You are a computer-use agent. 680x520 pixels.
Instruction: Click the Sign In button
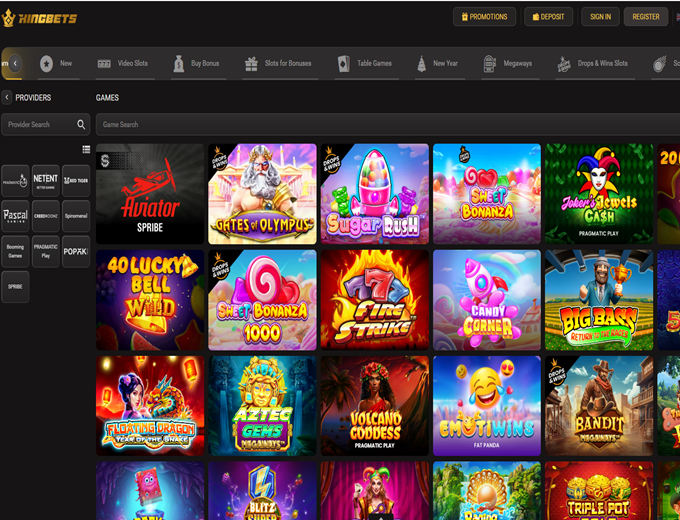tap(600, 17)
